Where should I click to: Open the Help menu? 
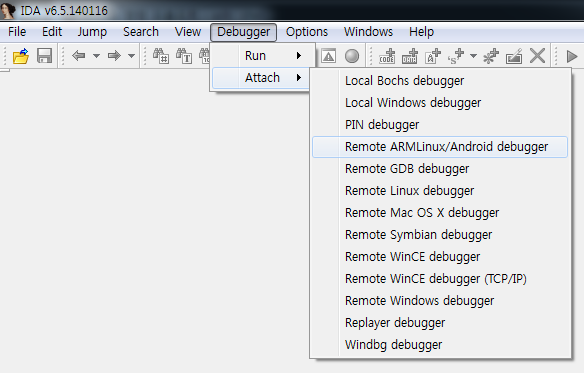421,32
